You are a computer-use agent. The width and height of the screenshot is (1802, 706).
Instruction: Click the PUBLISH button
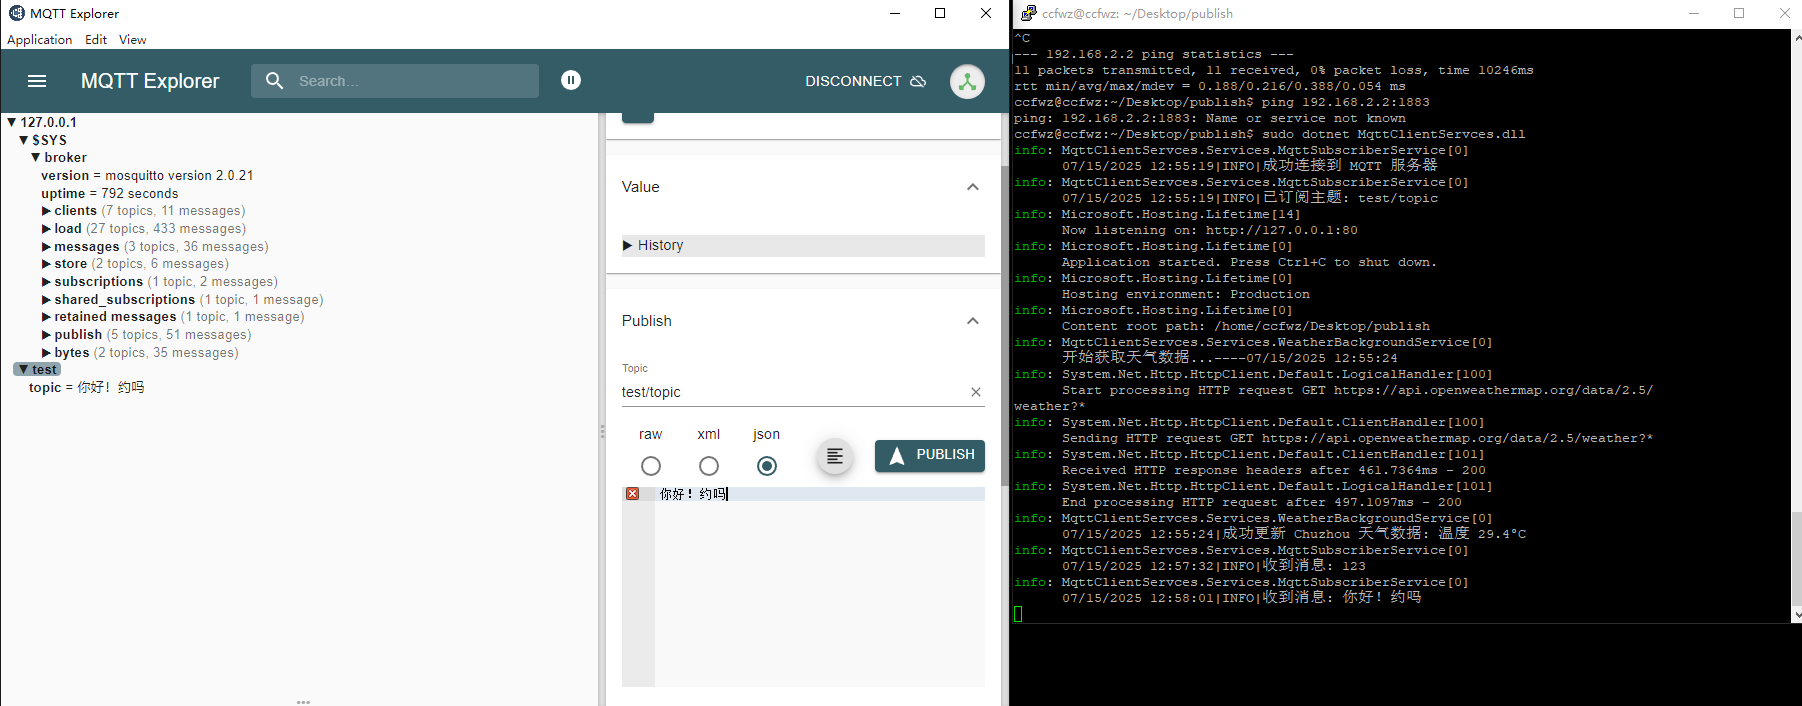(x=930, y=455)
